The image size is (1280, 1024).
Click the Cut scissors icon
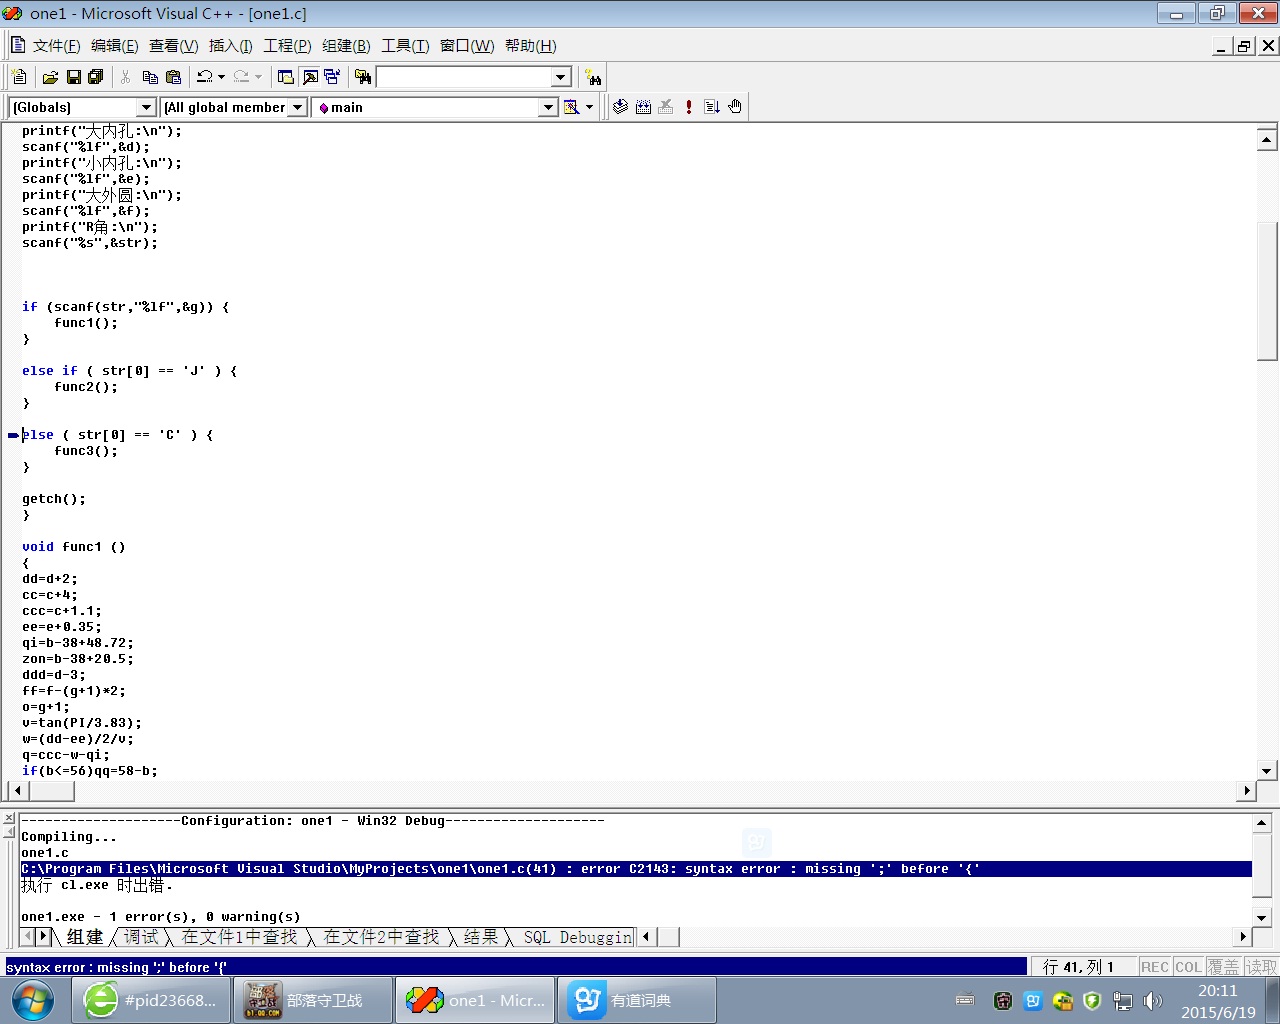click(x=126, y=77)
